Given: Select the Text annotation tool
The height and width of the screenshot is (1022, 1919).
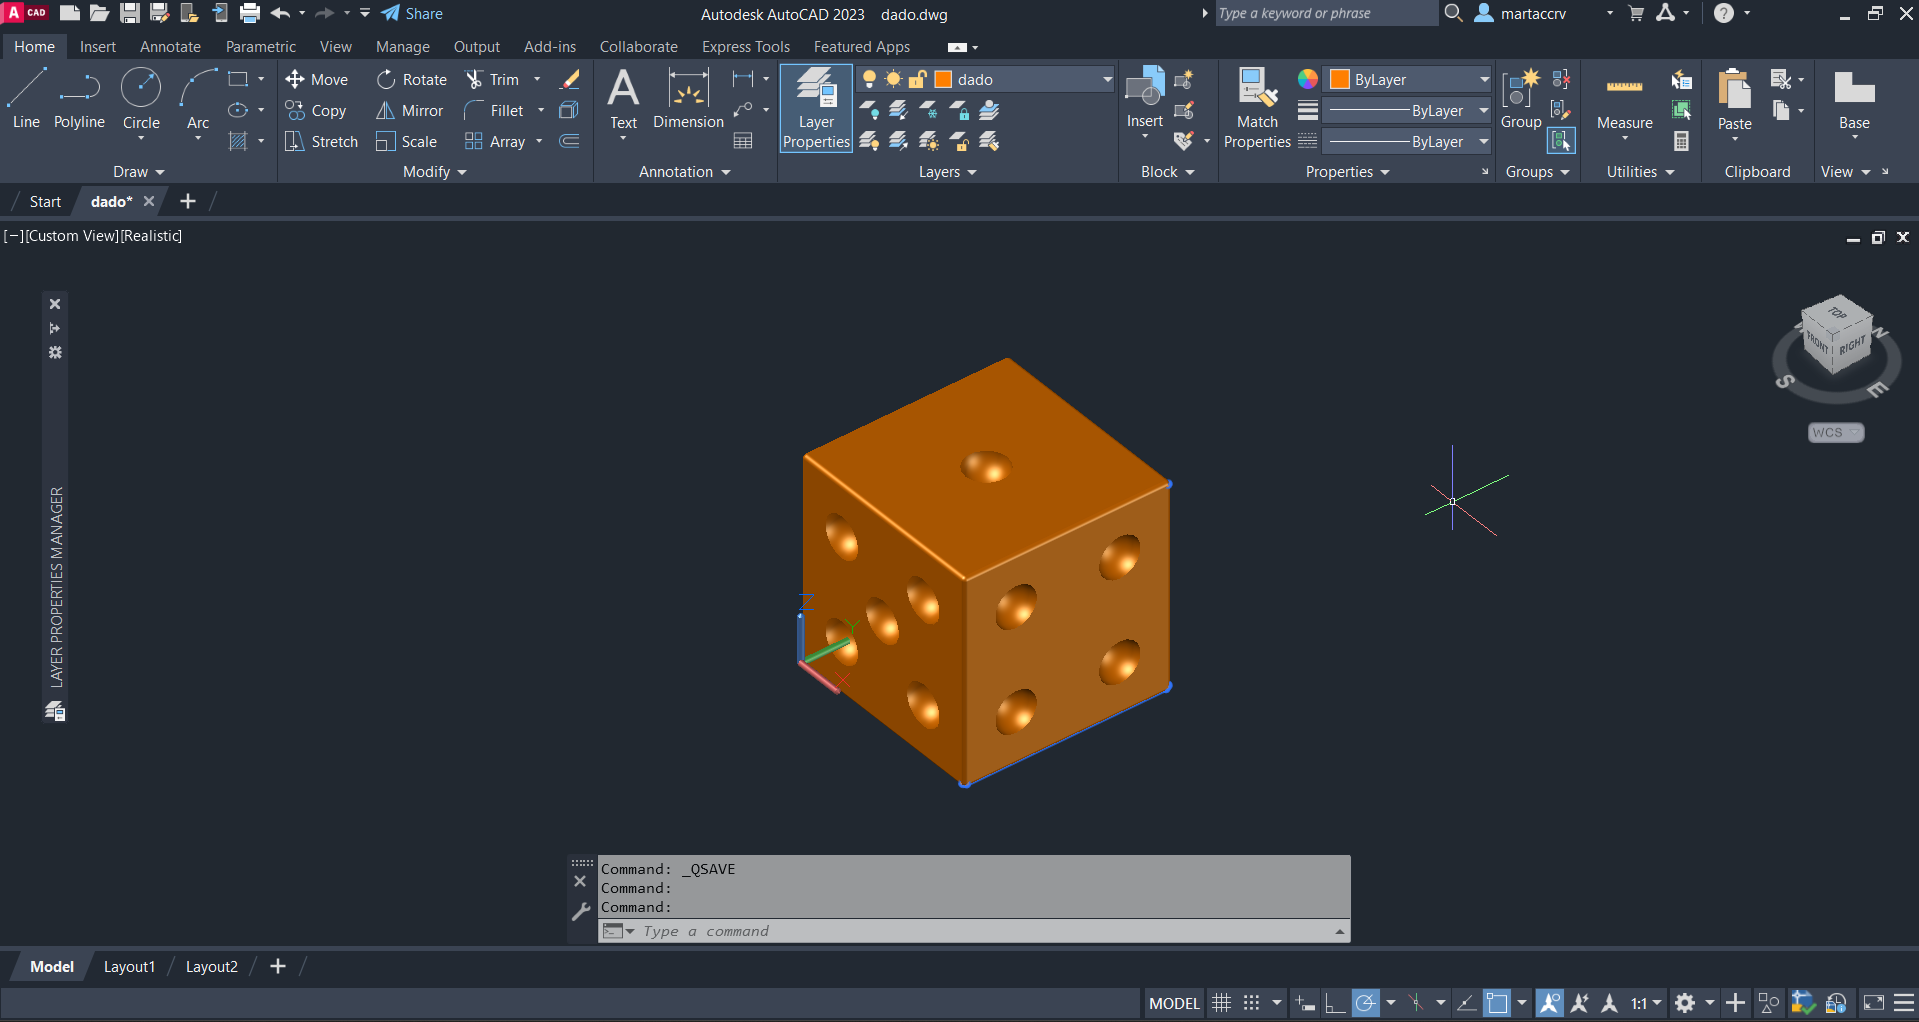Looking at the screenshot, I should [623, 99].
